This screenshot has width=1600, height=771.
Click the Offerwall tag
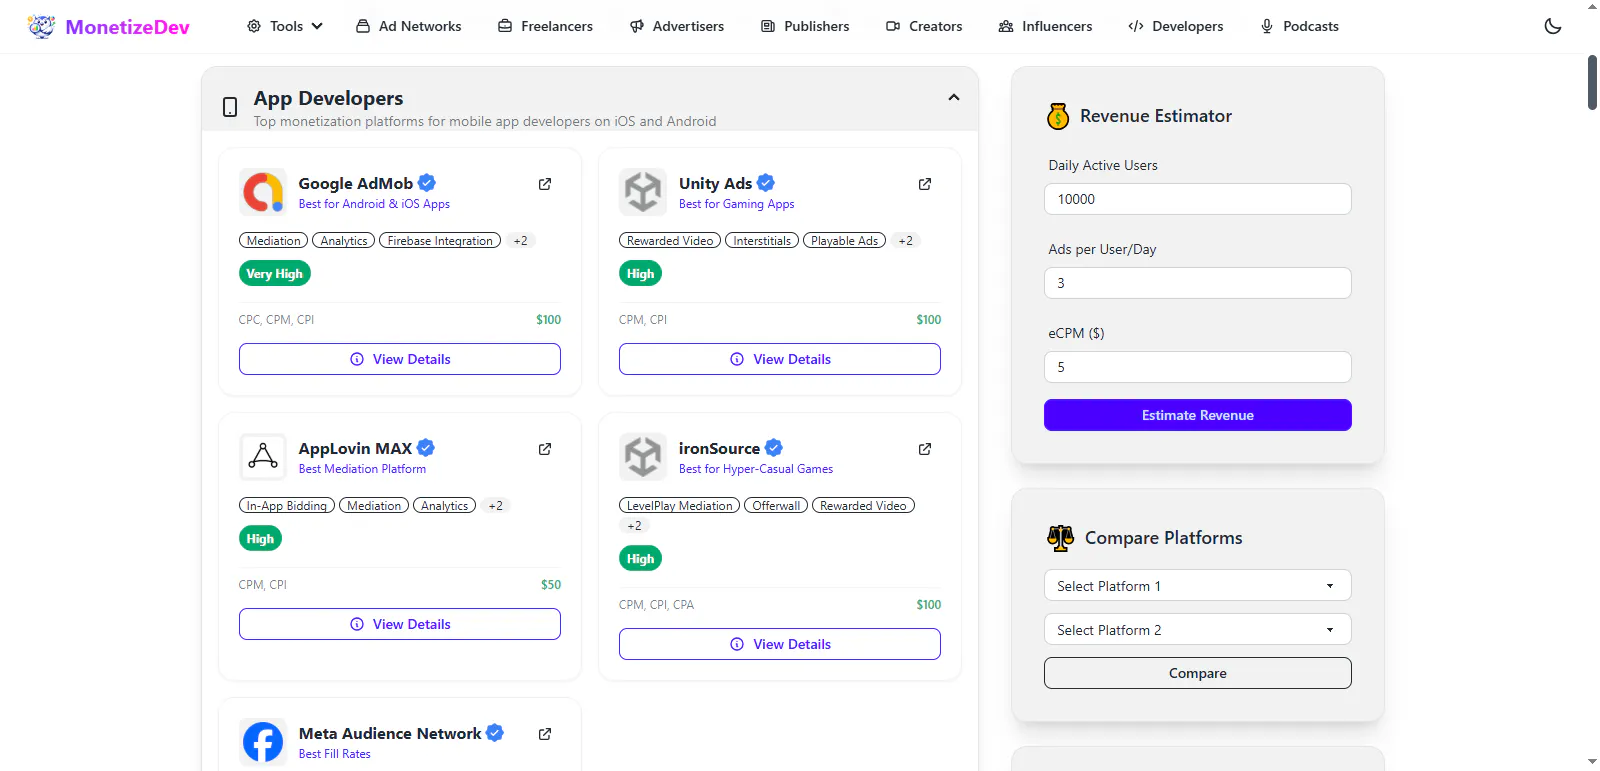(776, 506)
